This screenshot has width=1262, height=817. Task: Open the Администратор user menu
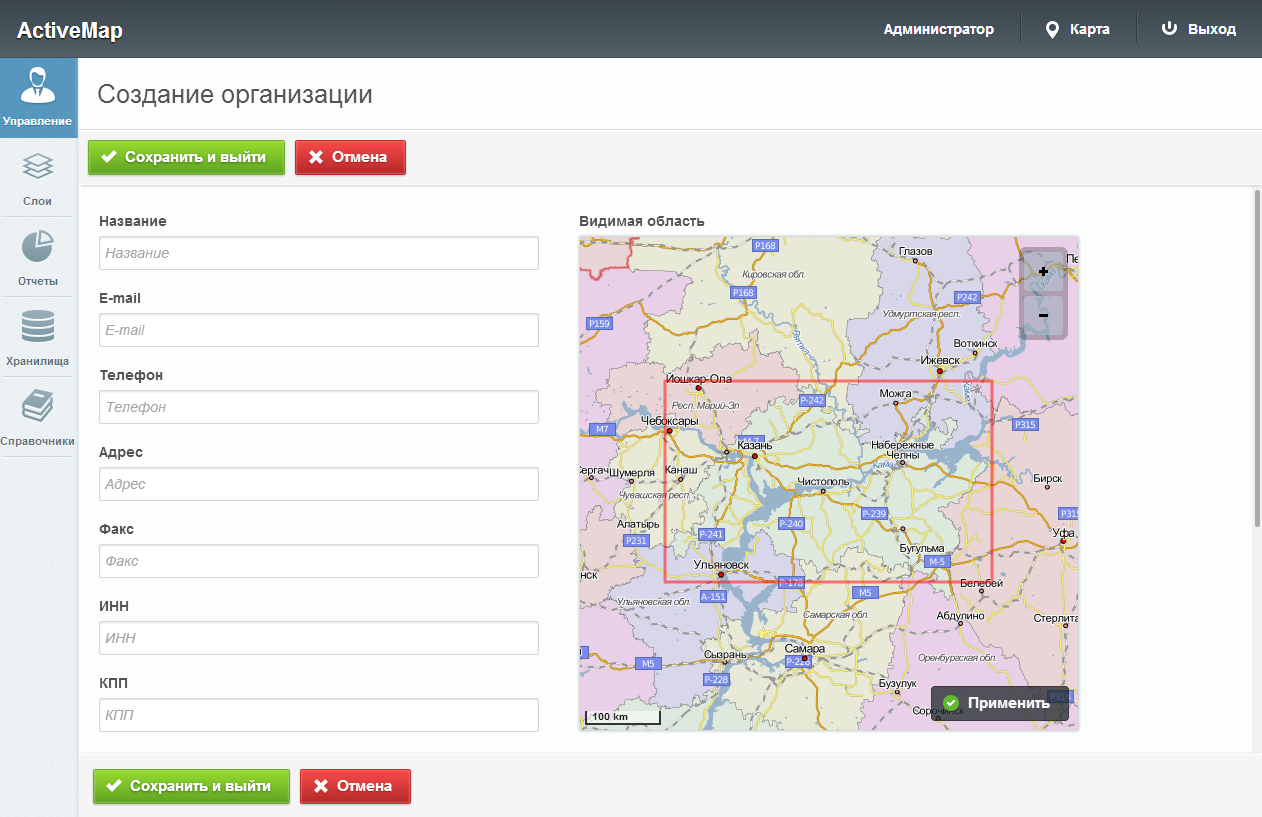click(x=938, y=29)
